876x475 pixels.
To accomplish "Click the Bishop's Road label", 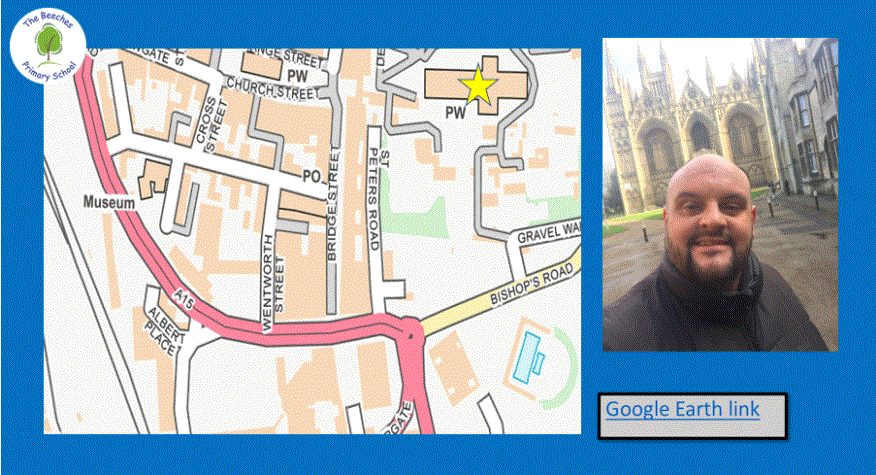I will 532,284.
